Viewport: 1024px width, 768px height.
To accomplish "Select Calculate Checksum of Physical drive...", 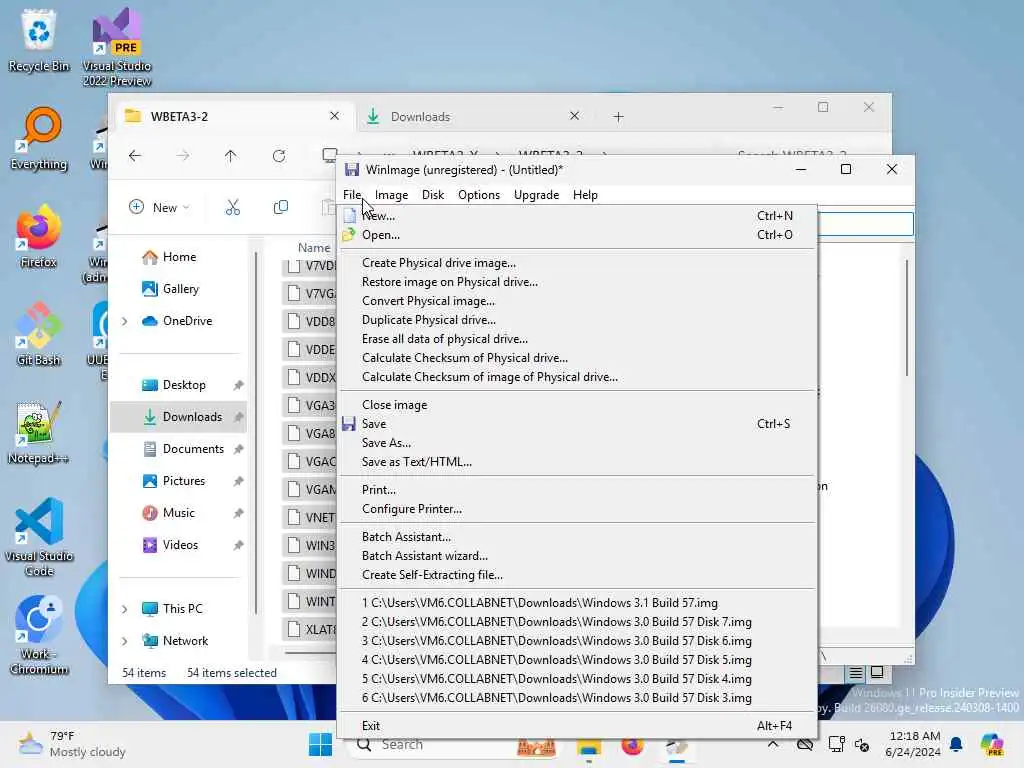I will point(577,357).
